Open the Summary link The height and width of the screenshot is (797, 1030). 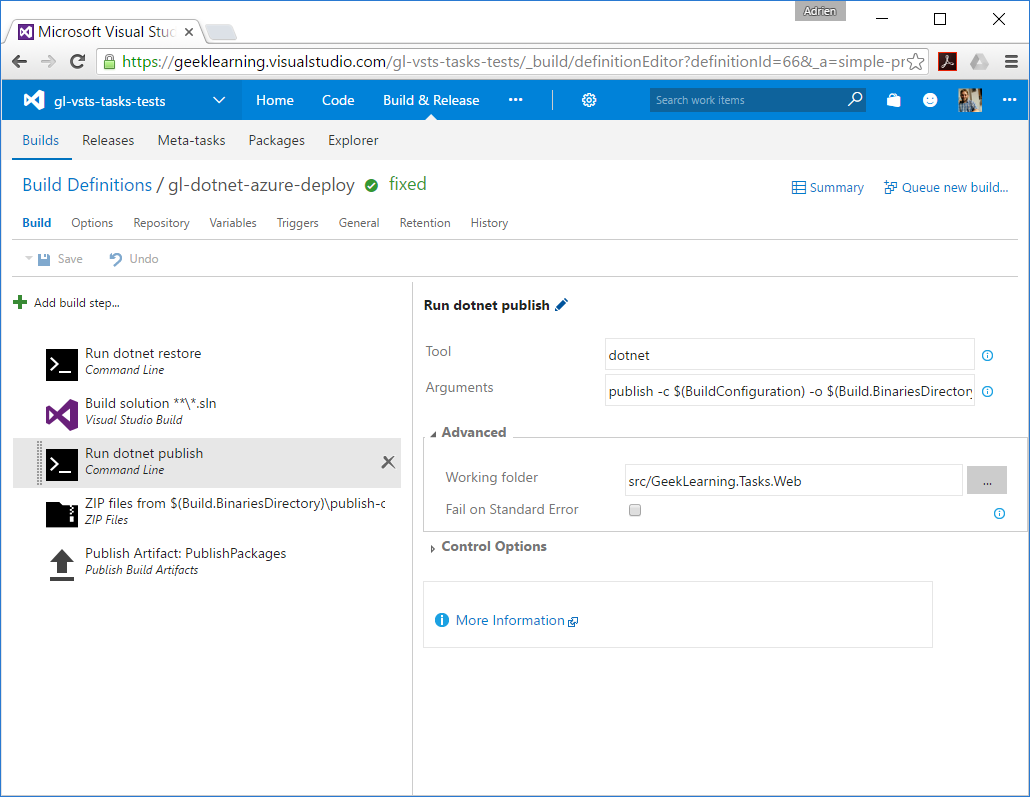pyautogui.click(x=828, y=187)
